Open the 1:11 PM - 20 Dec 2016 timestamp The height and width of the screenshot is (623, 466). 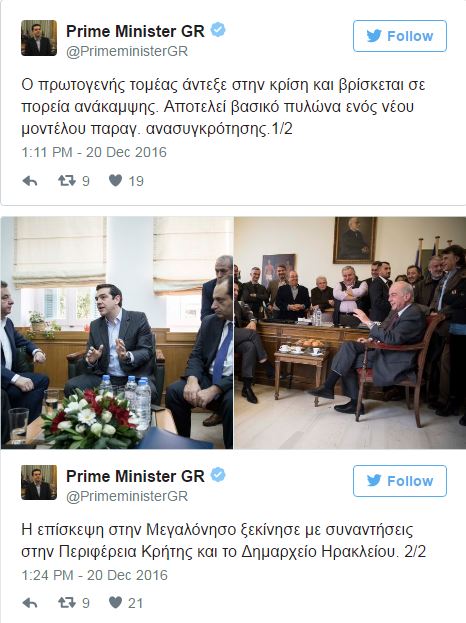coord(94,153)
